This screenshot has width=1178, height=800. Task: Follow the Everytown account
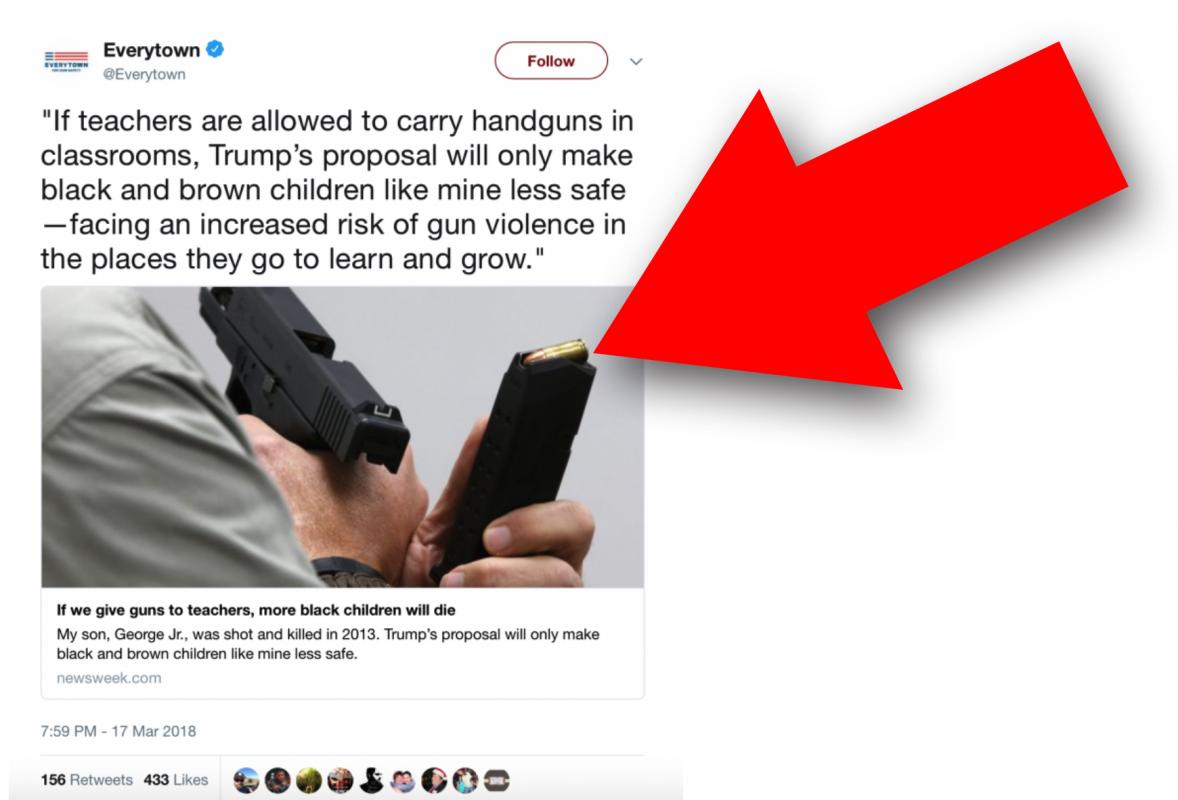point(551,61)
